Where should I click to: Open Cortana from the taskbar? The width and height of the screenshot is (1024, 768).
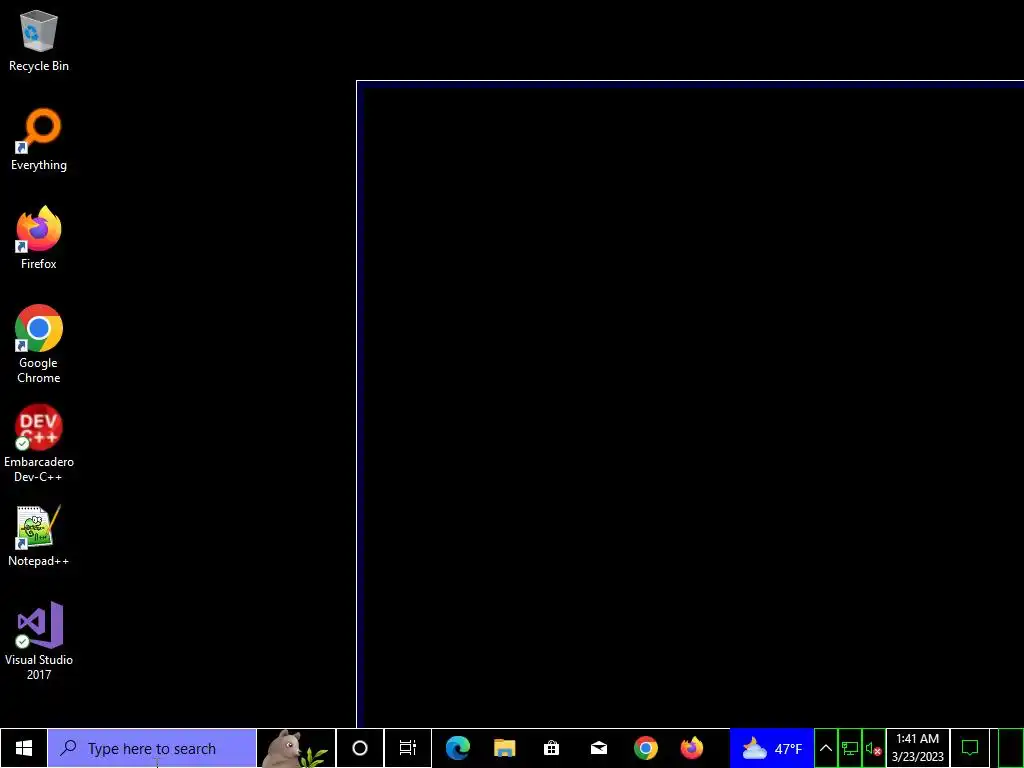tap(360, 748)
